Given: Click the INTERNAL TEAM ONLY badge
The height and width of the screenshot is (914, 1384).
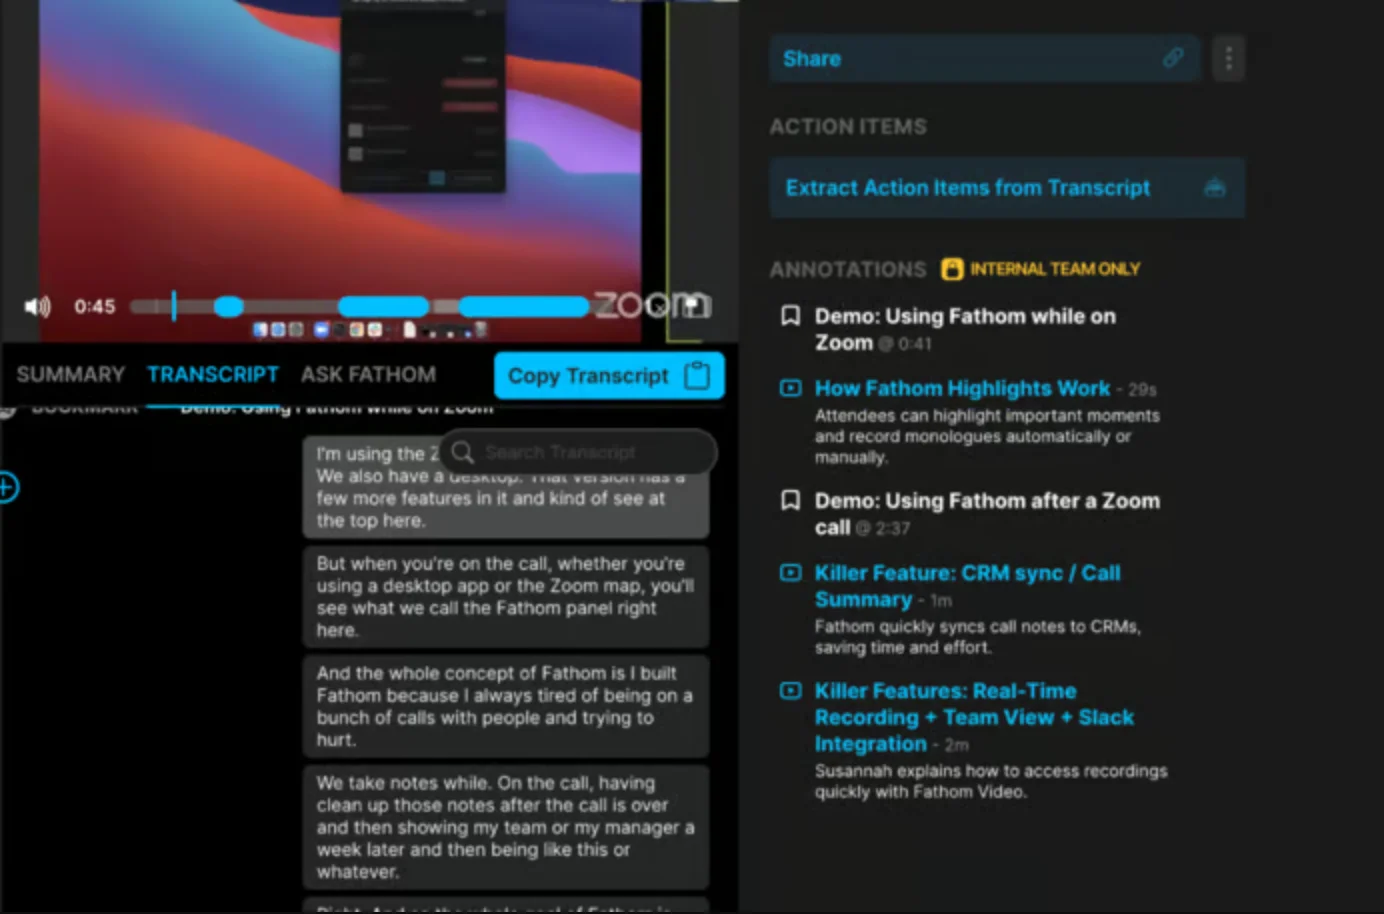Looking at the screenshot, I should [1041, 269].
